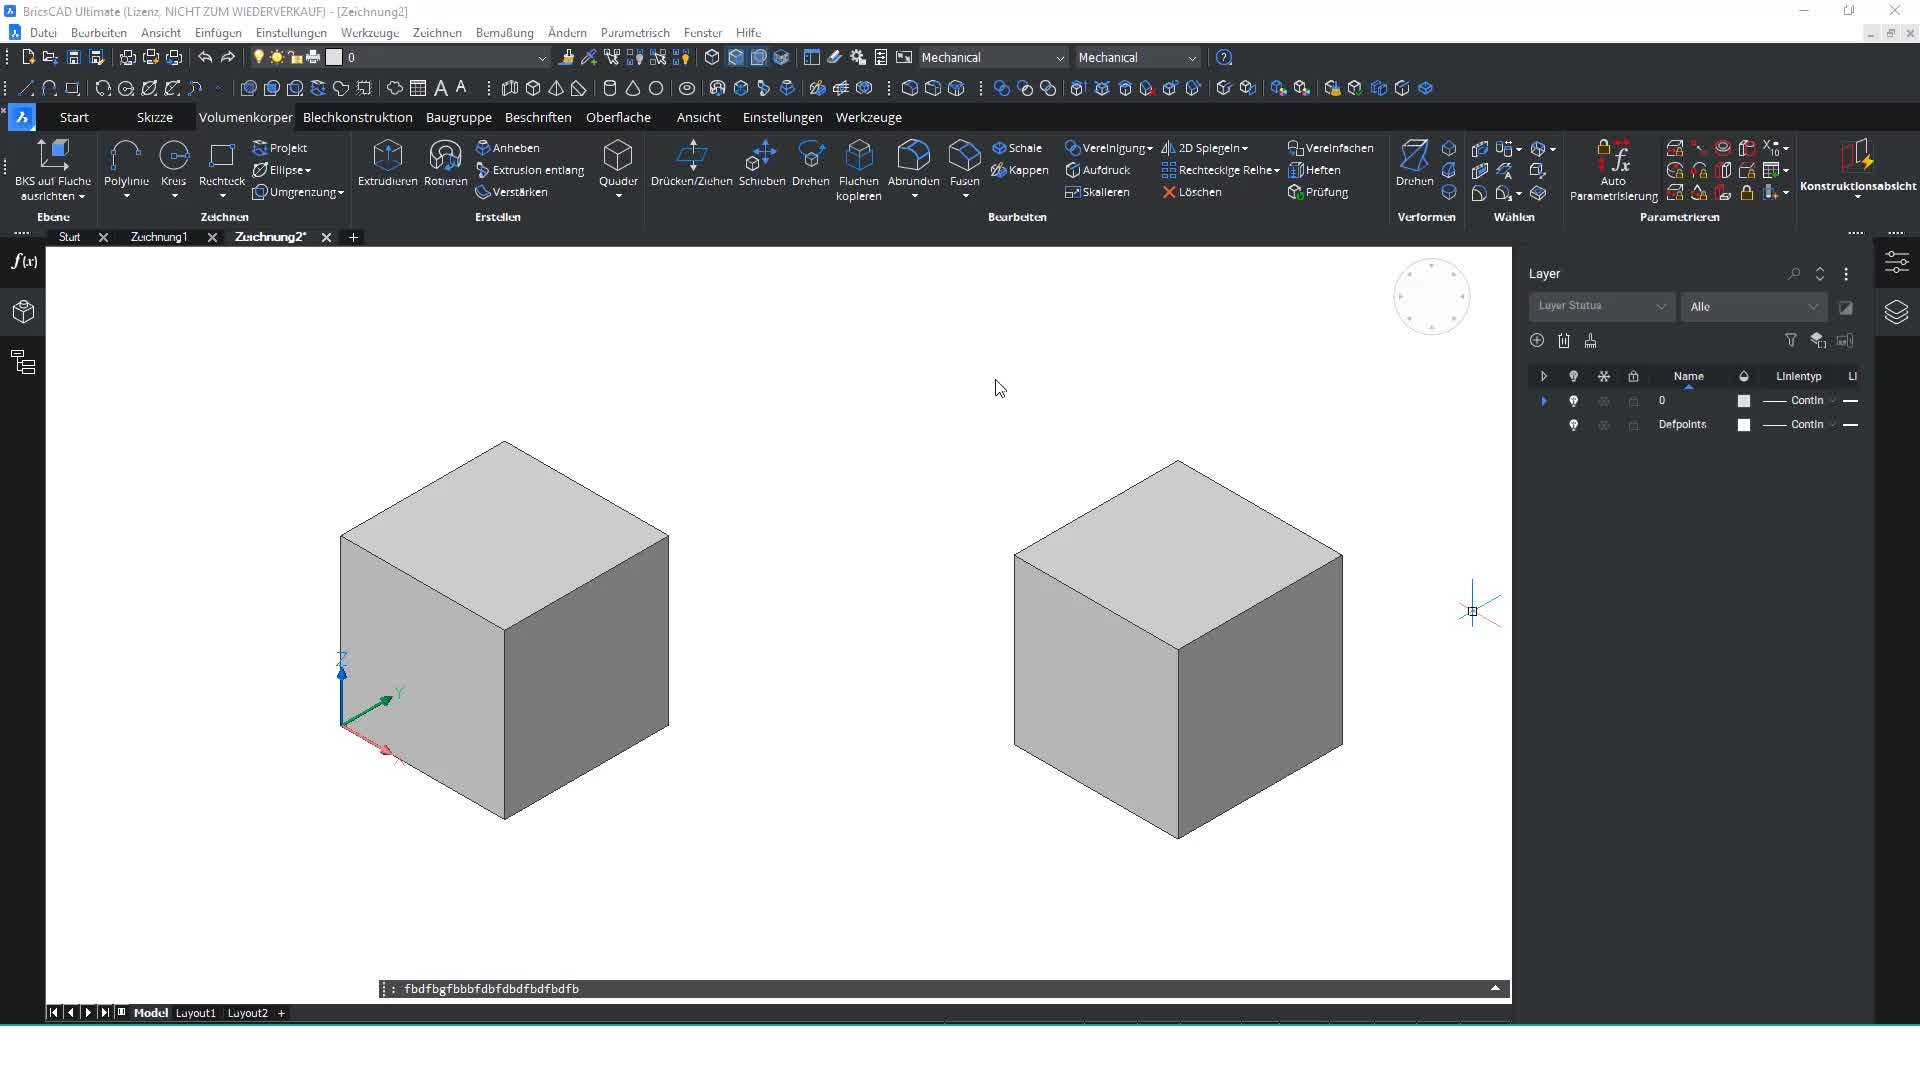1920x1080 pixels.
Task: Switch to Blechkonstruktion ribbon tab
Action: [x=357, y=117]
